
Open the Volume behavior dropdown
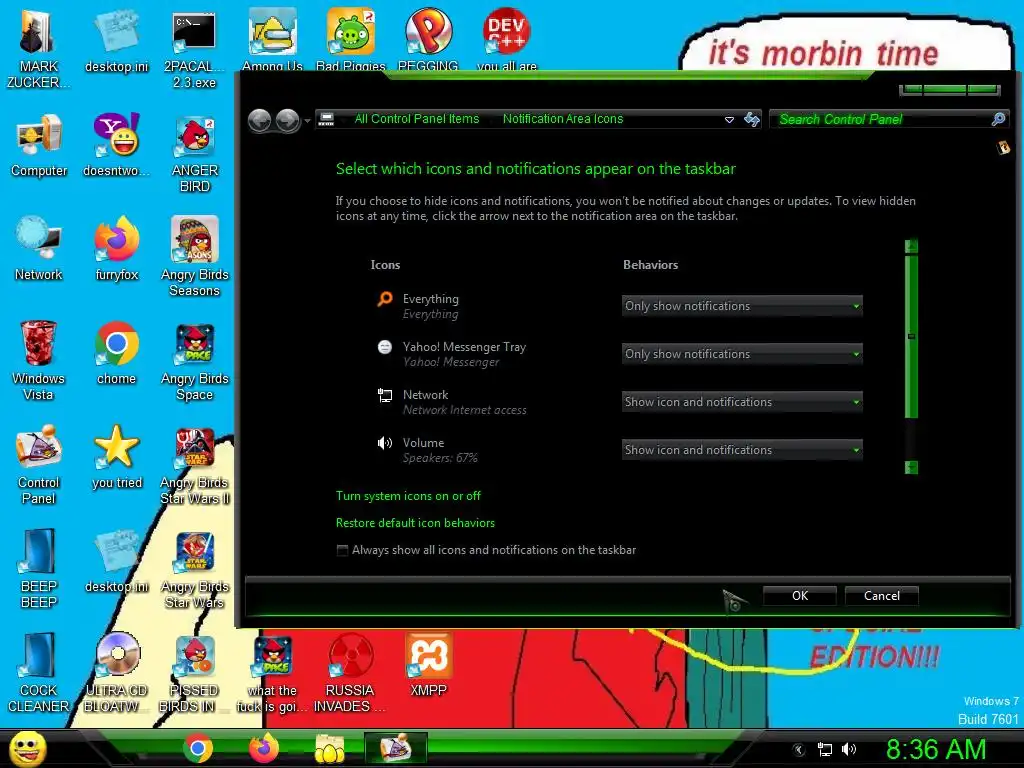coord(742,450)
